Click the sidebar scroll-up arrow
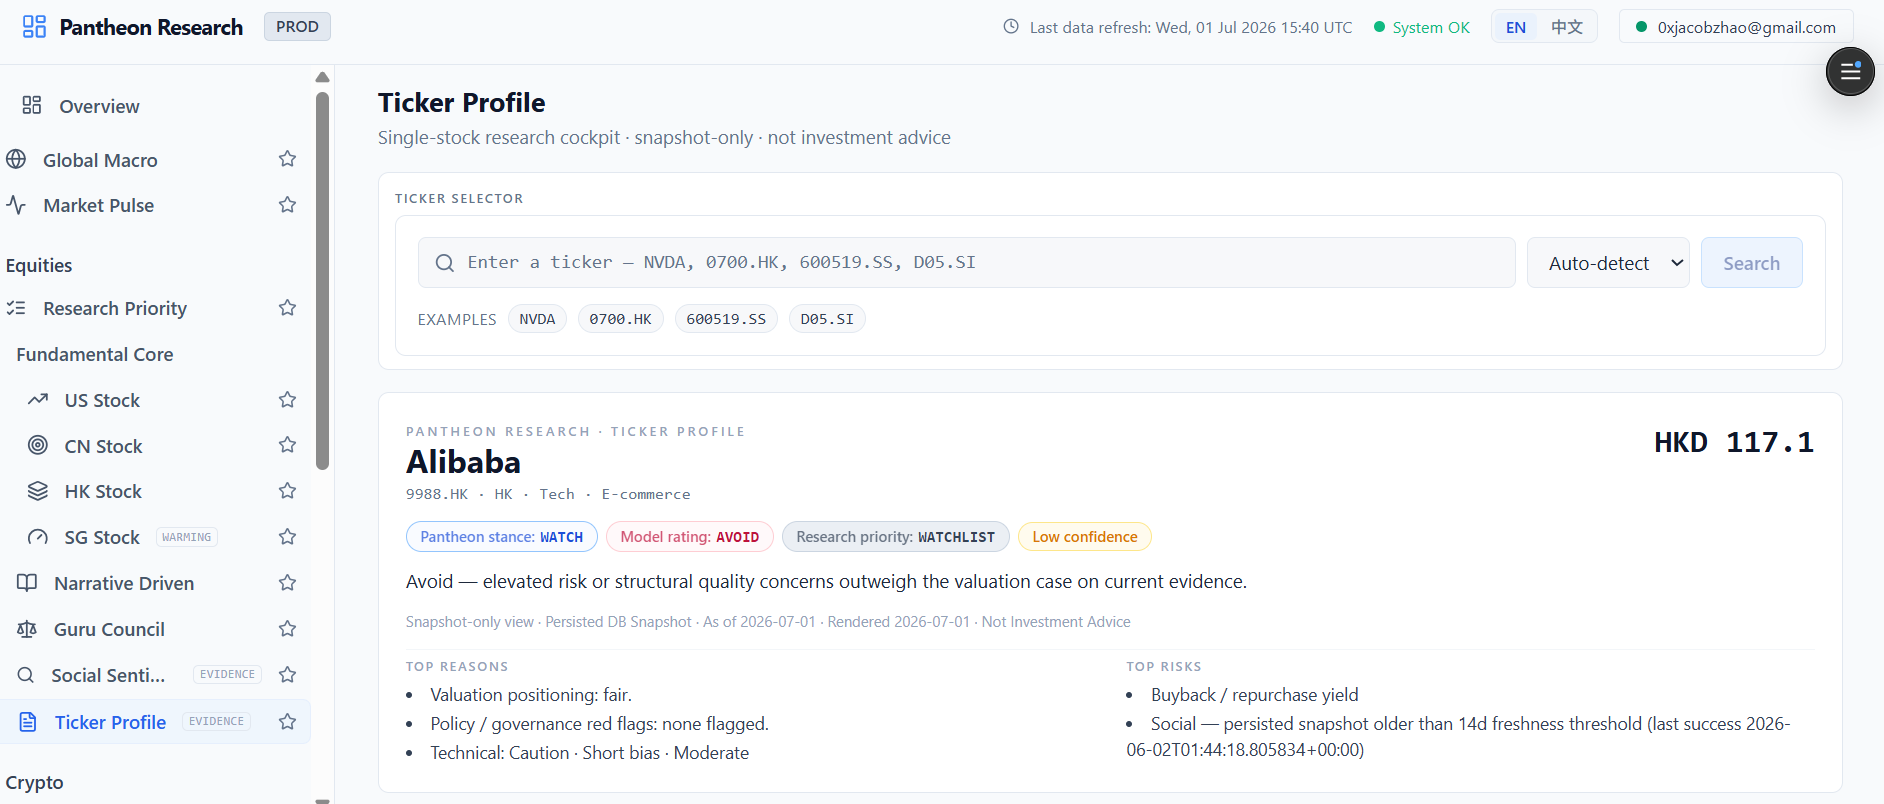Viewport: 1884px width, 804px height. [x=322, y=77]
